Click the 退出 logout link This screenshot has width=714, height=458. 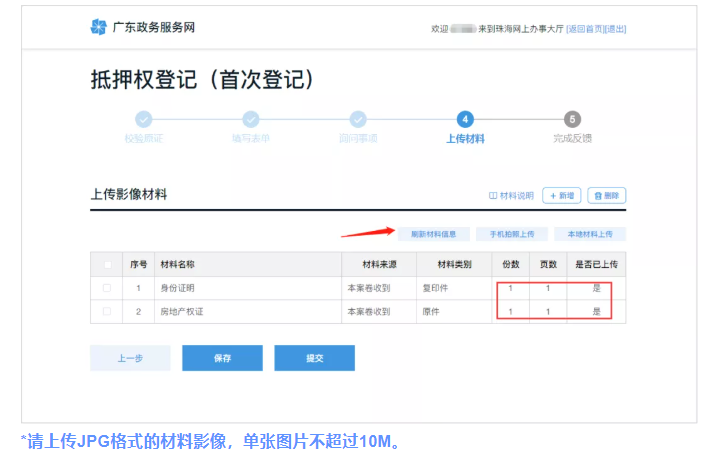pos(615,29)
